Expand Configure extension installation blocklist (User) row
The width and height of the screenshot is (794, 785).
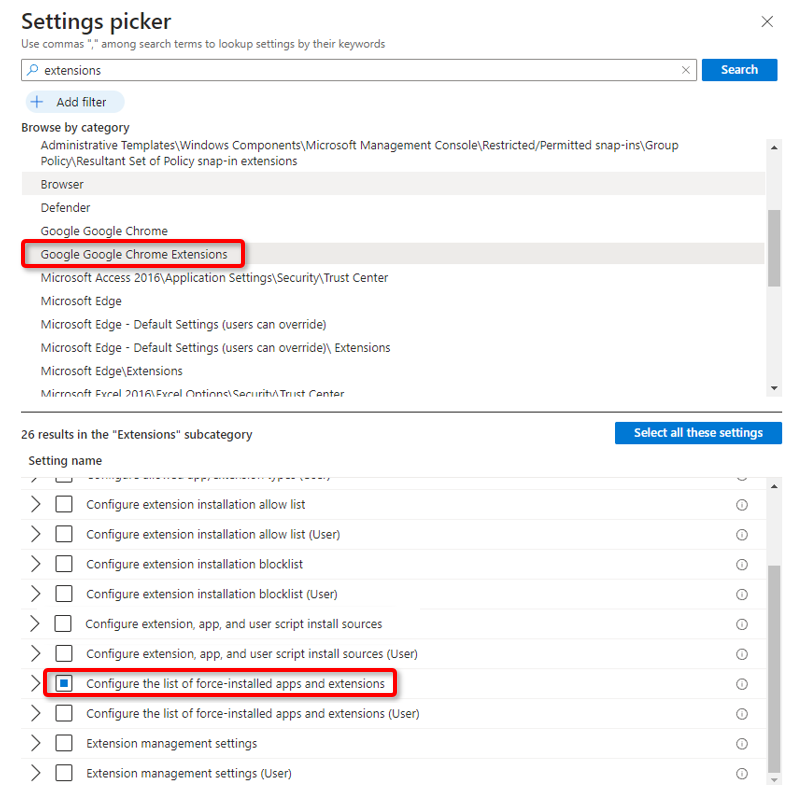pyautogui.click(x=36, y=594)
